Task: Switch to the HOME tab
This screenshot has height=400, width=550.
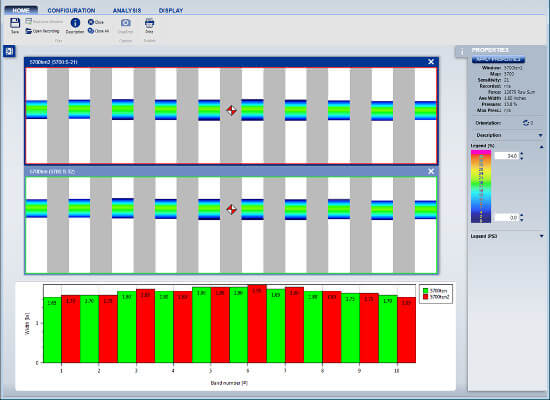Action: [21, 10]
